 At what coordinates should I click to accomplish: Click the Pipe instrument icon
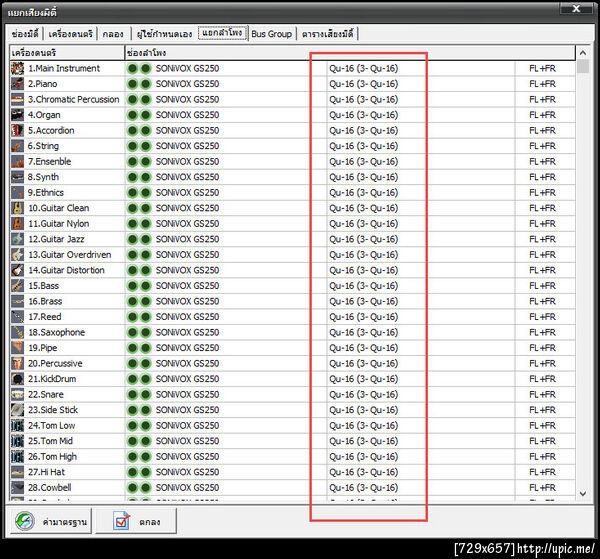pos(17,348)
